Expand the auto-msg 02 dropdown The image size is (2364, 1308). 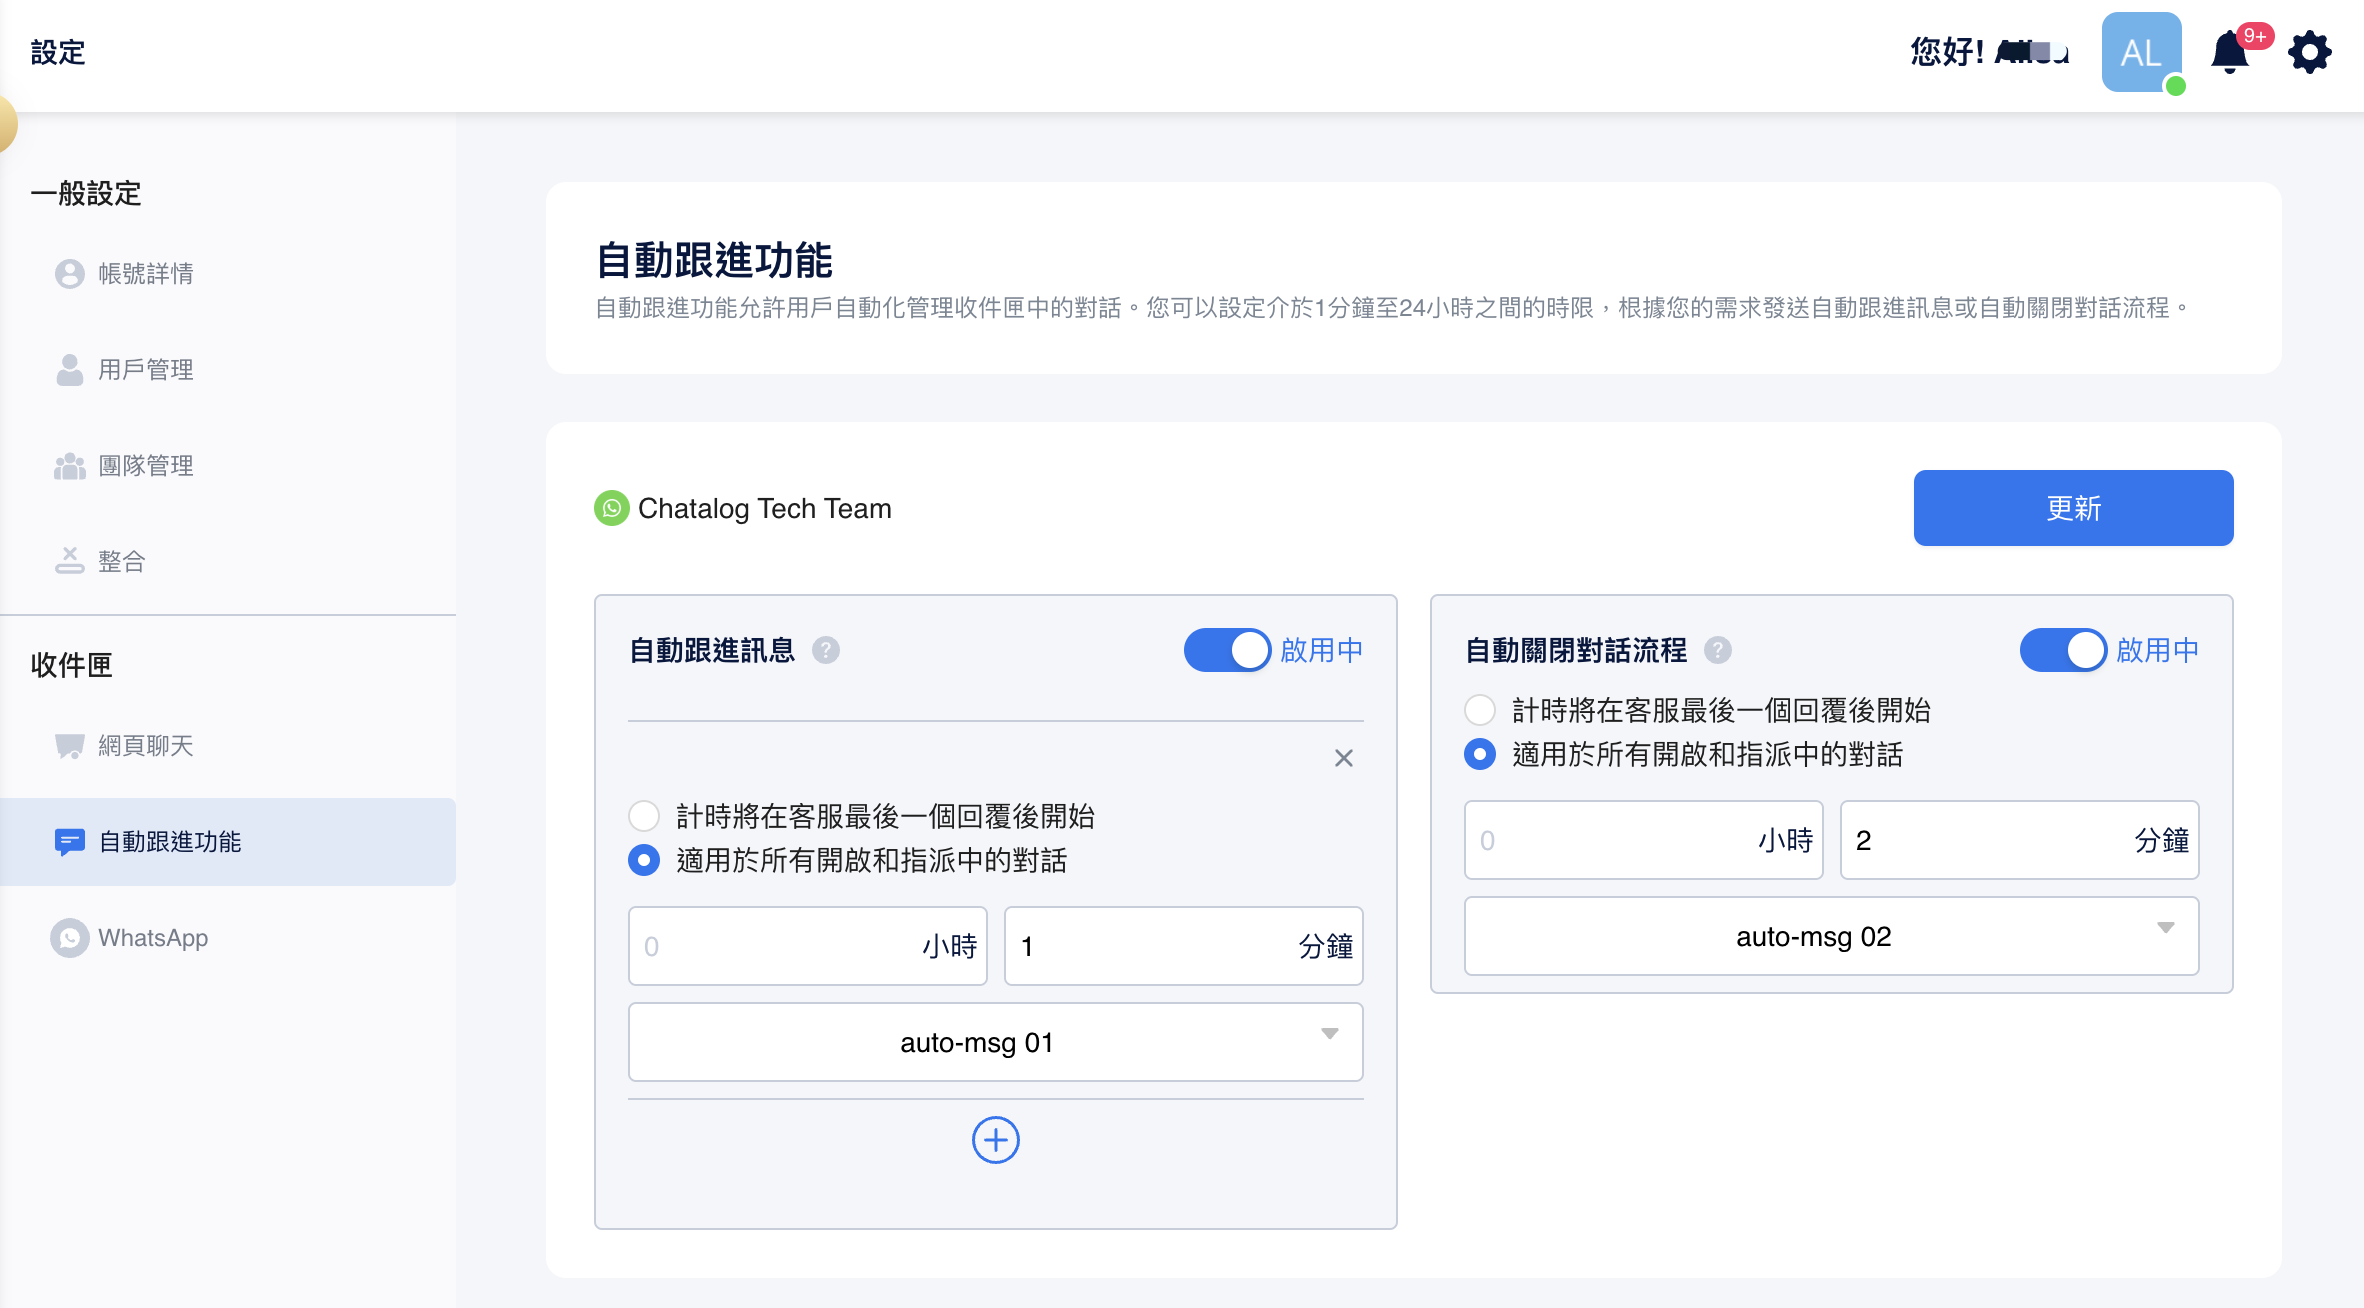[1831, 936]
